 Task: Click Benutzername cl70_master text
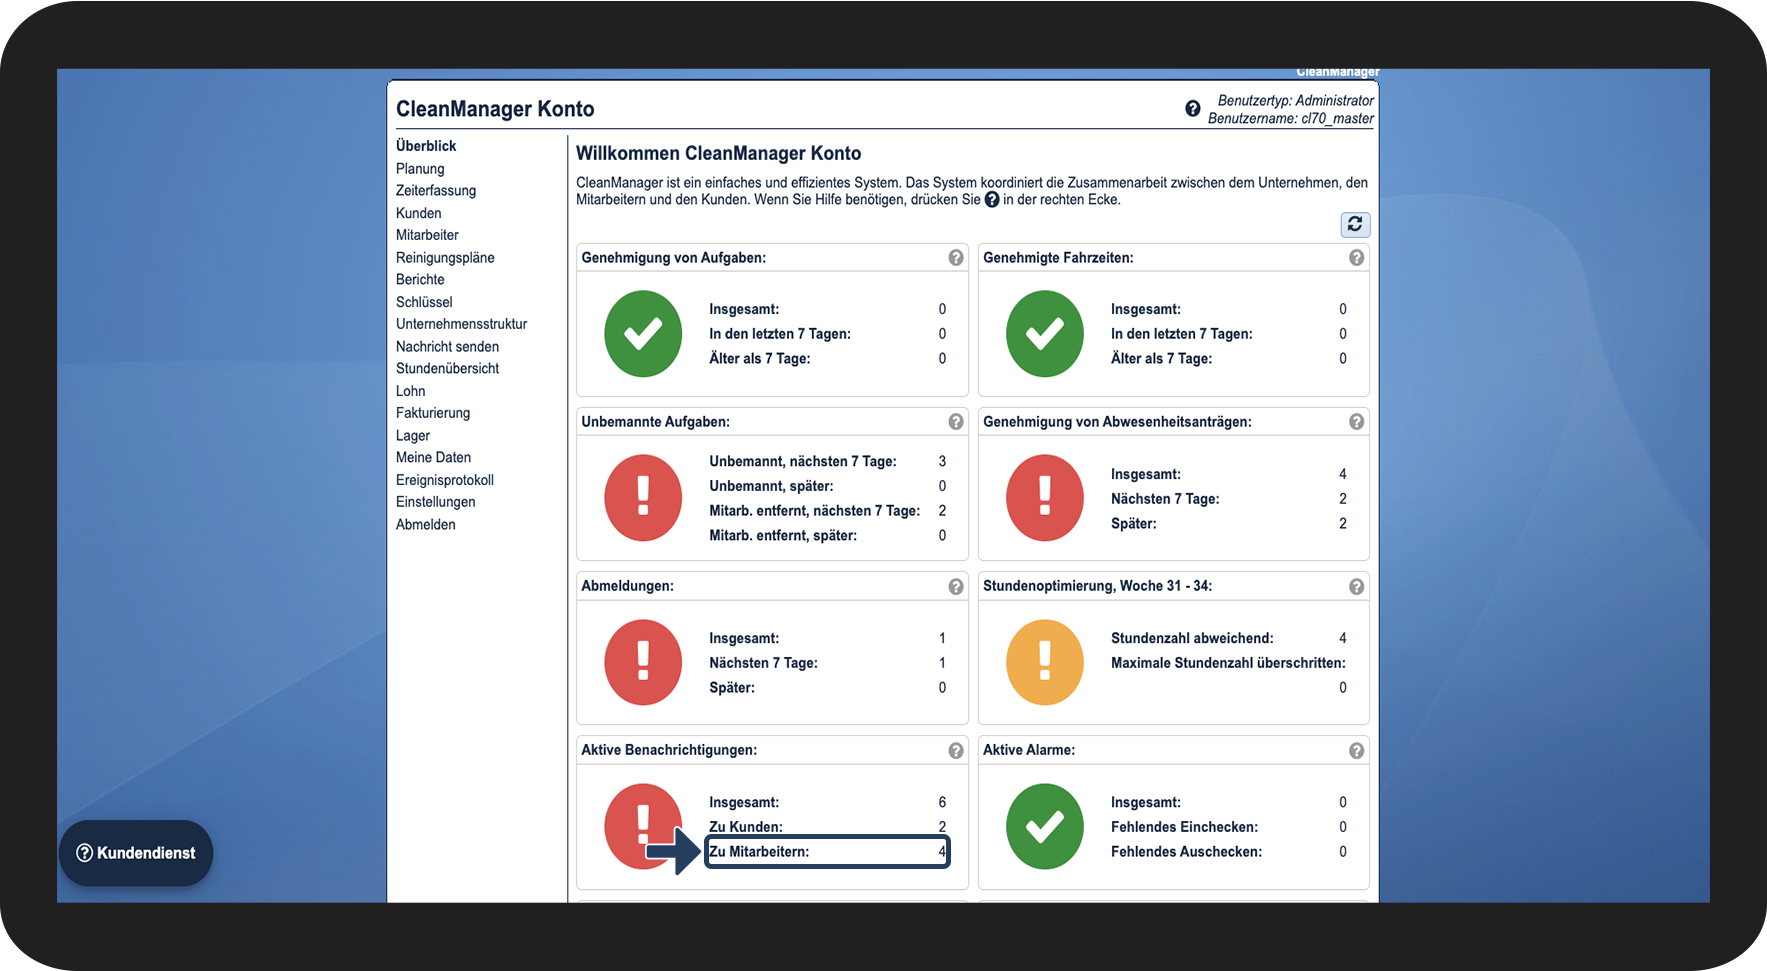click(1291, 118)
